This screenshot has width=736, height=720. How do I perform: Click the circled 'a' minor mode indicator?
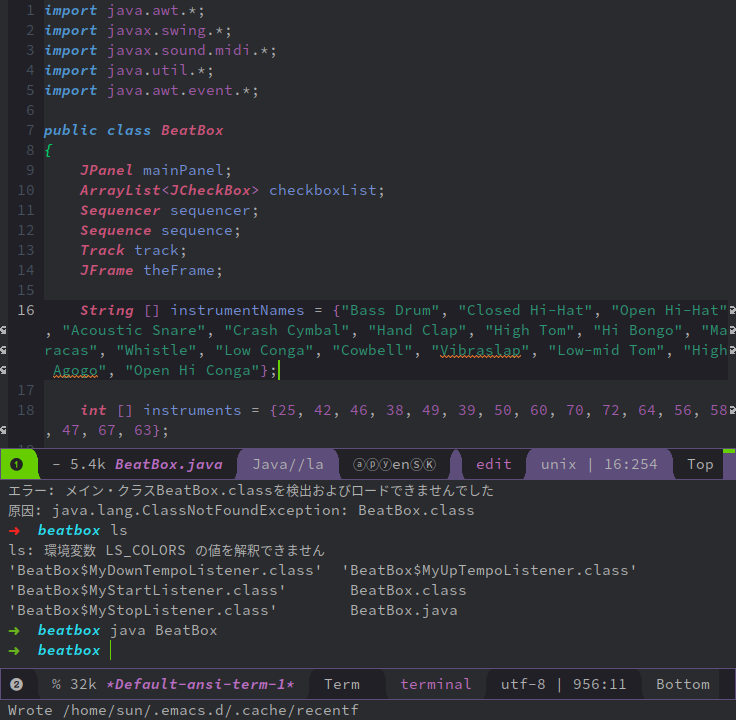359,464
